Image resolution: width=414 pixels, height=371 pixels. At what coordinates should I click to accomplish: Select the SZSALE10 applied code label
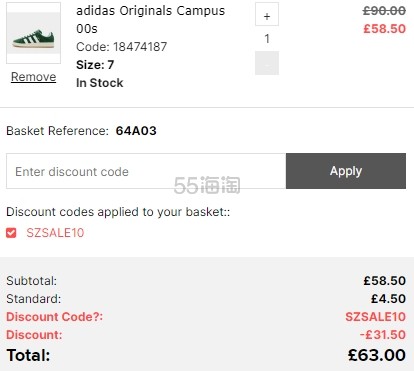[x=55, y=233]
